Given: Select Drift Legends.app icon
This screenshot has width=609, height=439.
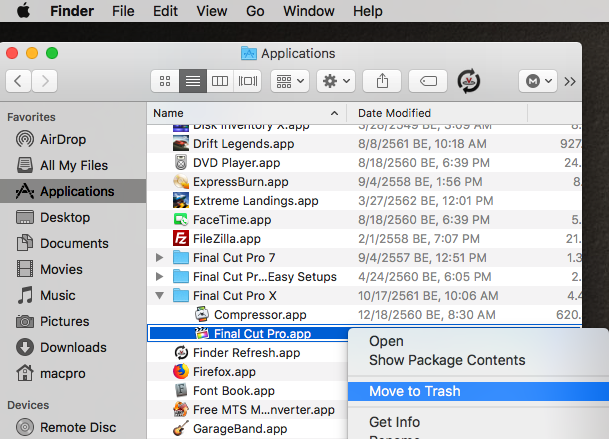Looking at the screenshot, I should pyautogui.click(x=181, y=143).
